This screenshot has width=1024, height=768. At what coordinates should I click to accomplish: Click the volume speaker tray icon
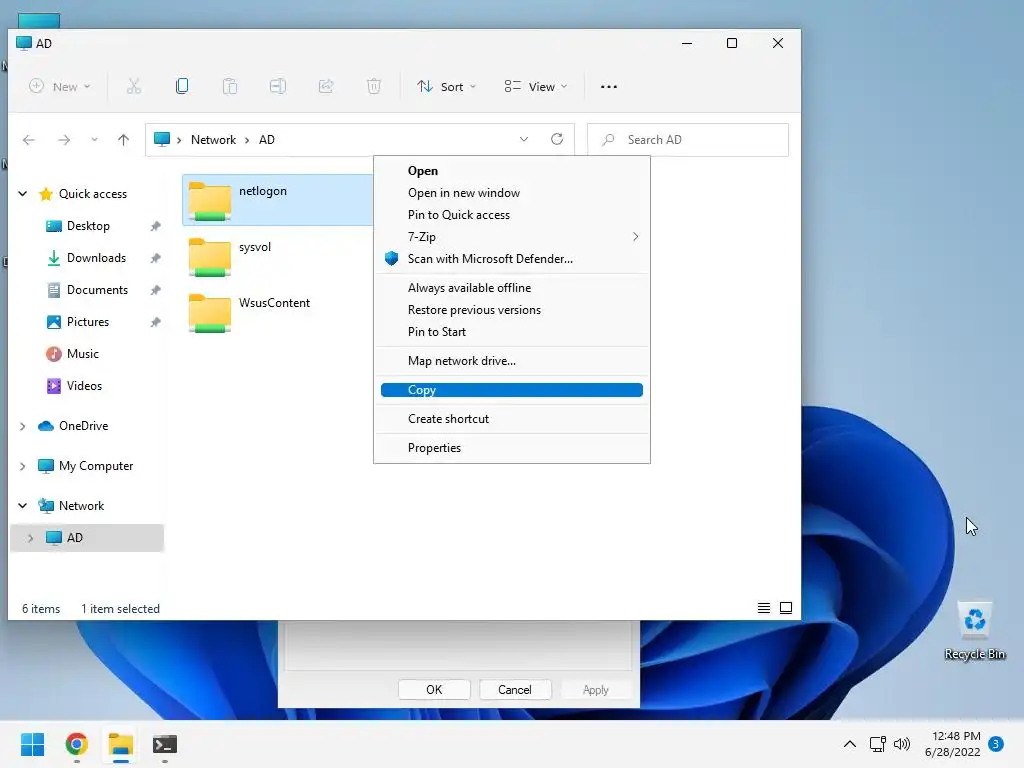(902, 744)
